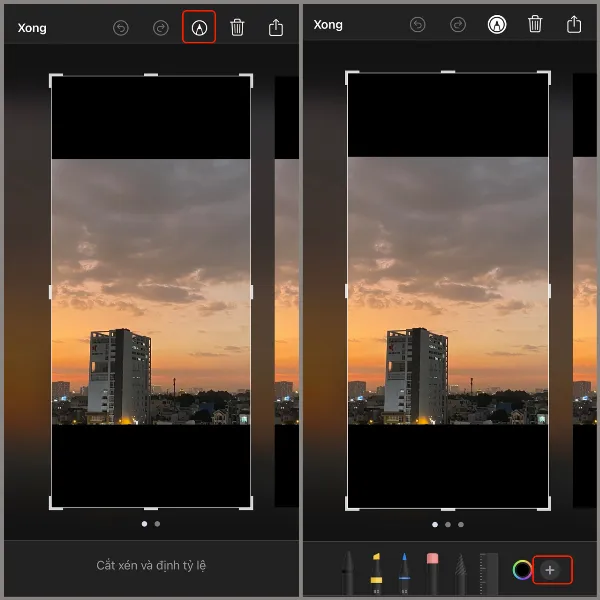Viewport: 600px width, 600px height.
Task: Toggle off the active Markup icon, right screen
Action: point(497,25)
